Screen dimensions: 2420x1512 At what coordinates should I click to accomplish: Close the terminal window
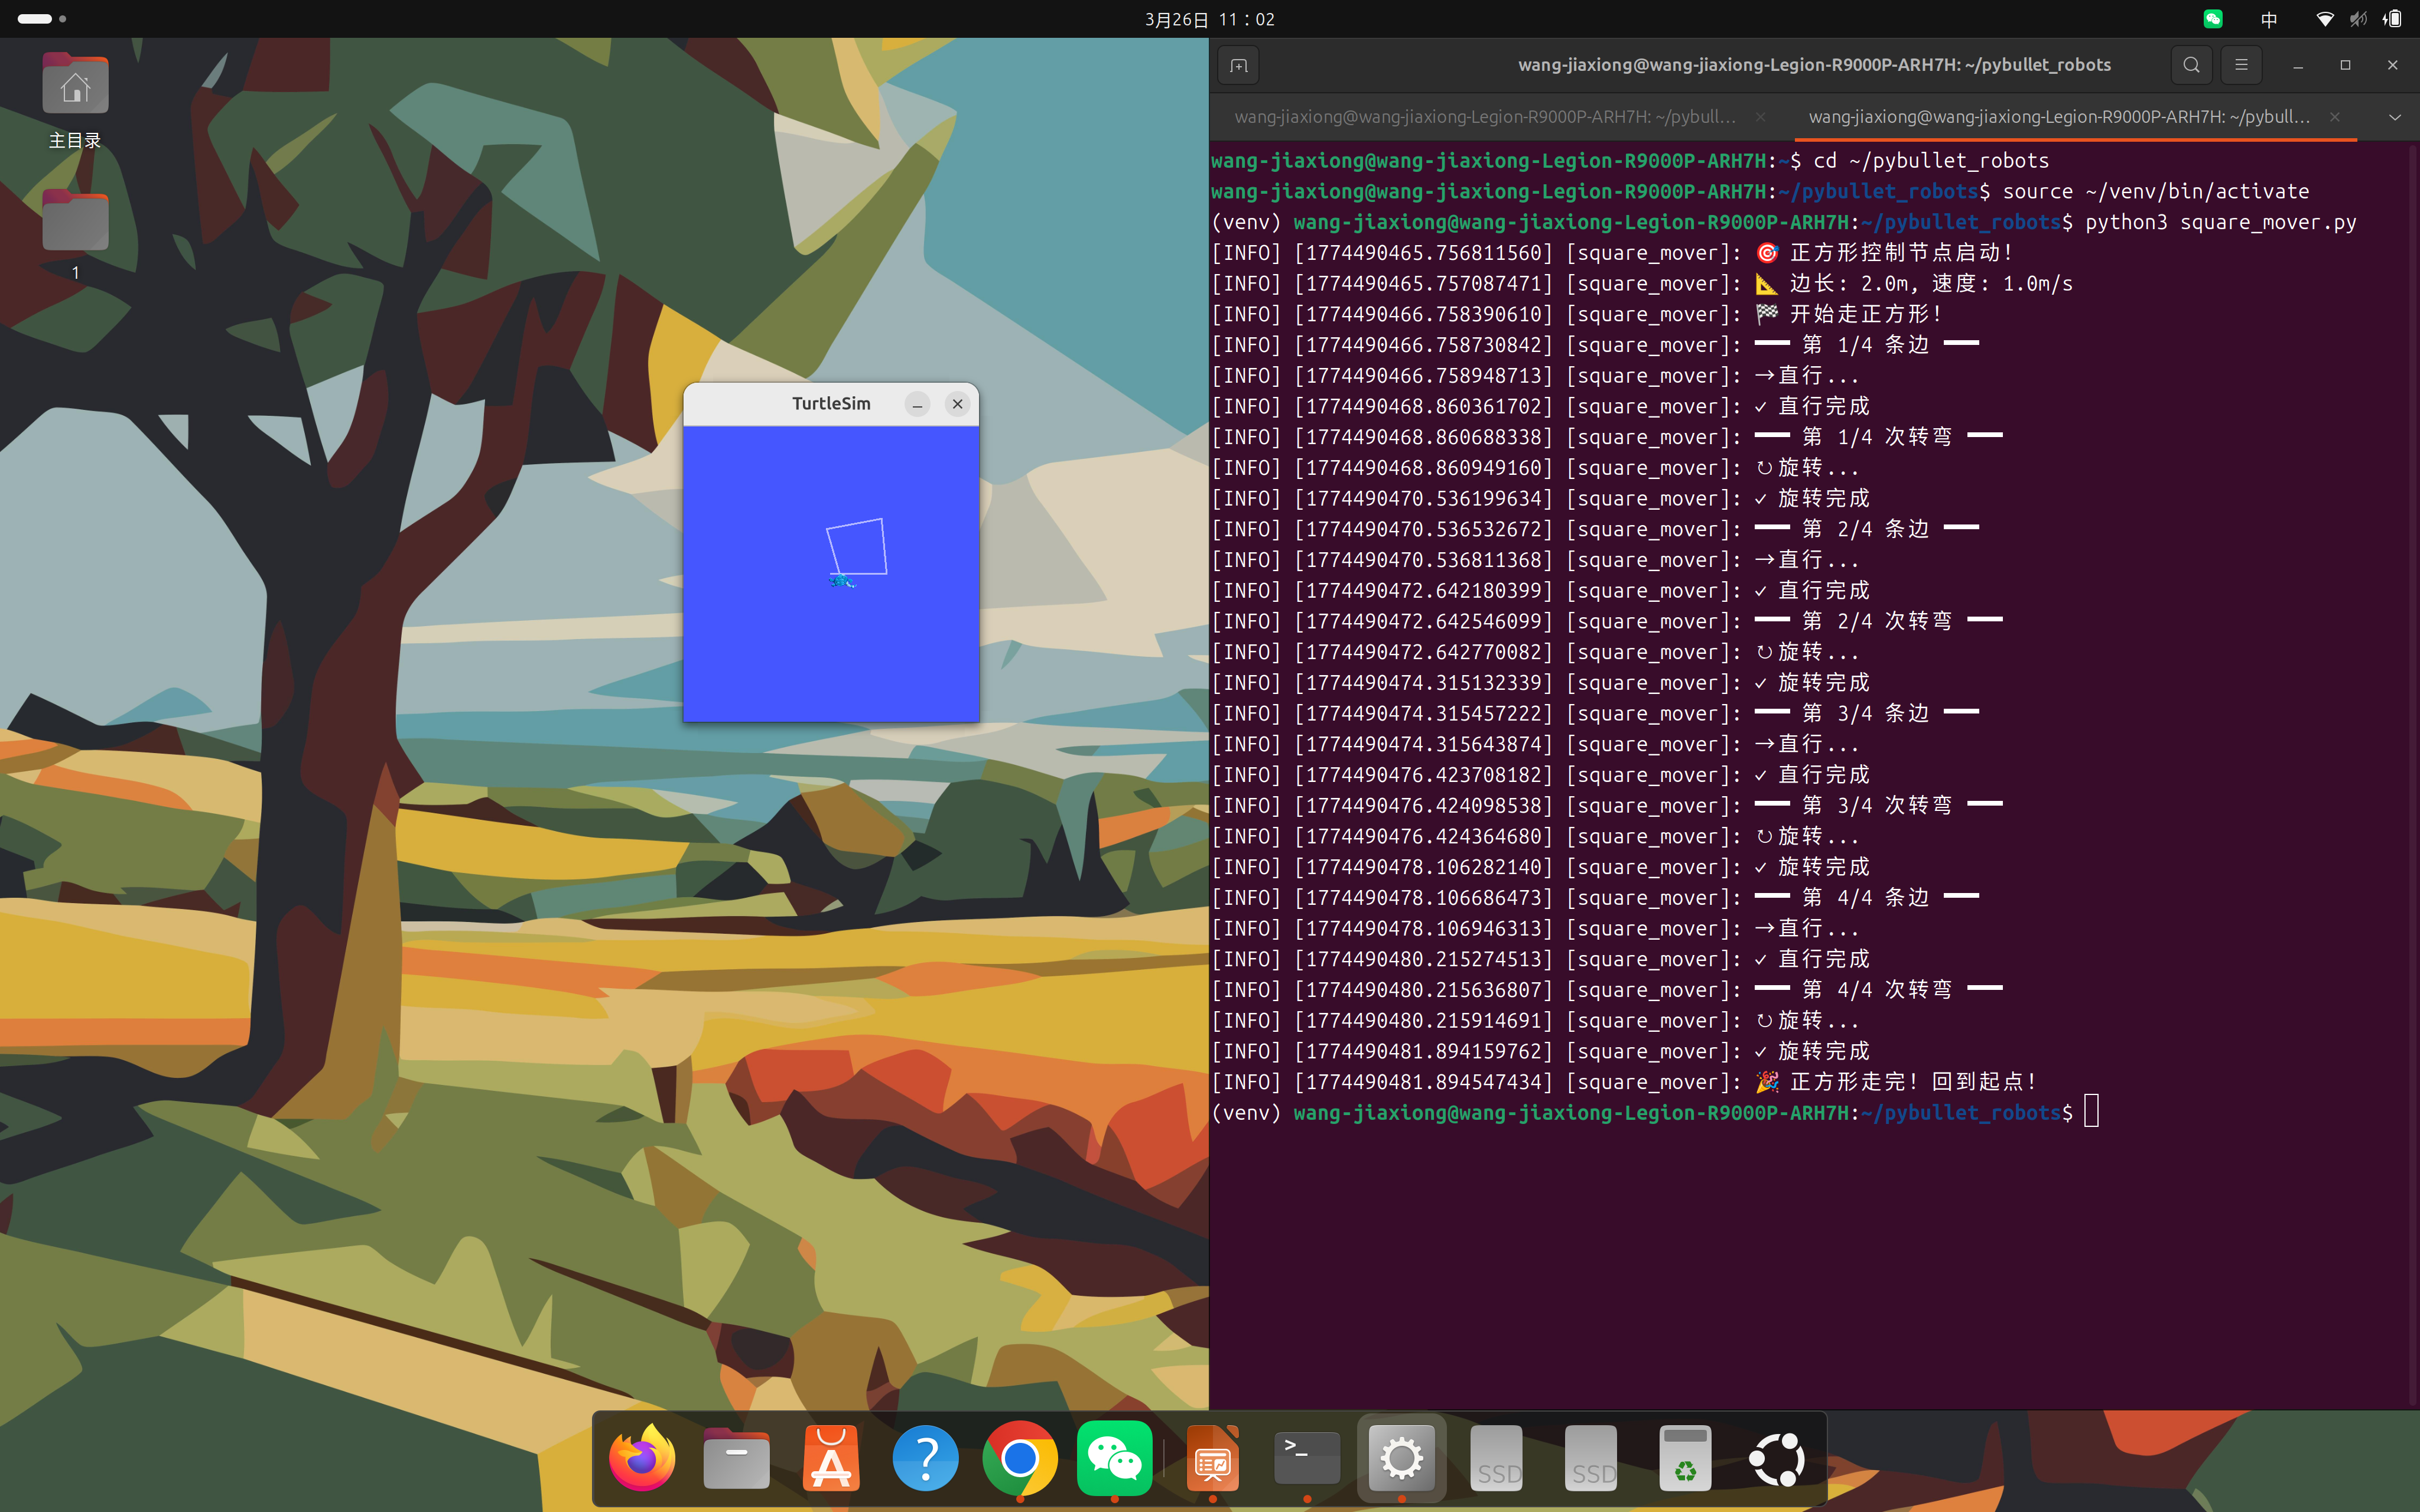tap(2392, 66)
